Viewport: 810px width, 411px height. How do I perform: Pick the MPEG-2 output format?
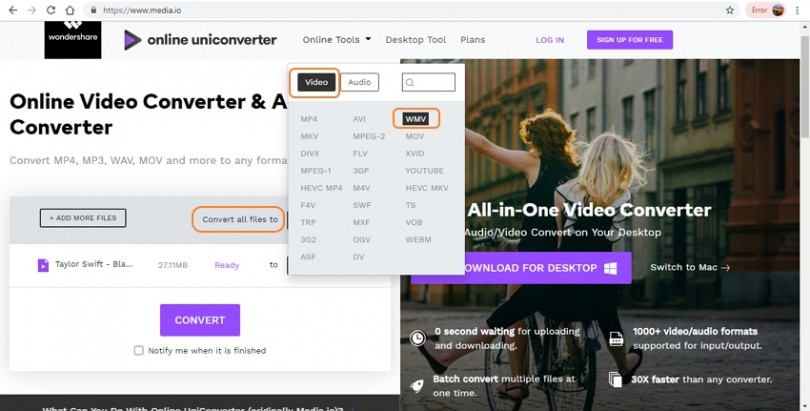coord(369,136)
